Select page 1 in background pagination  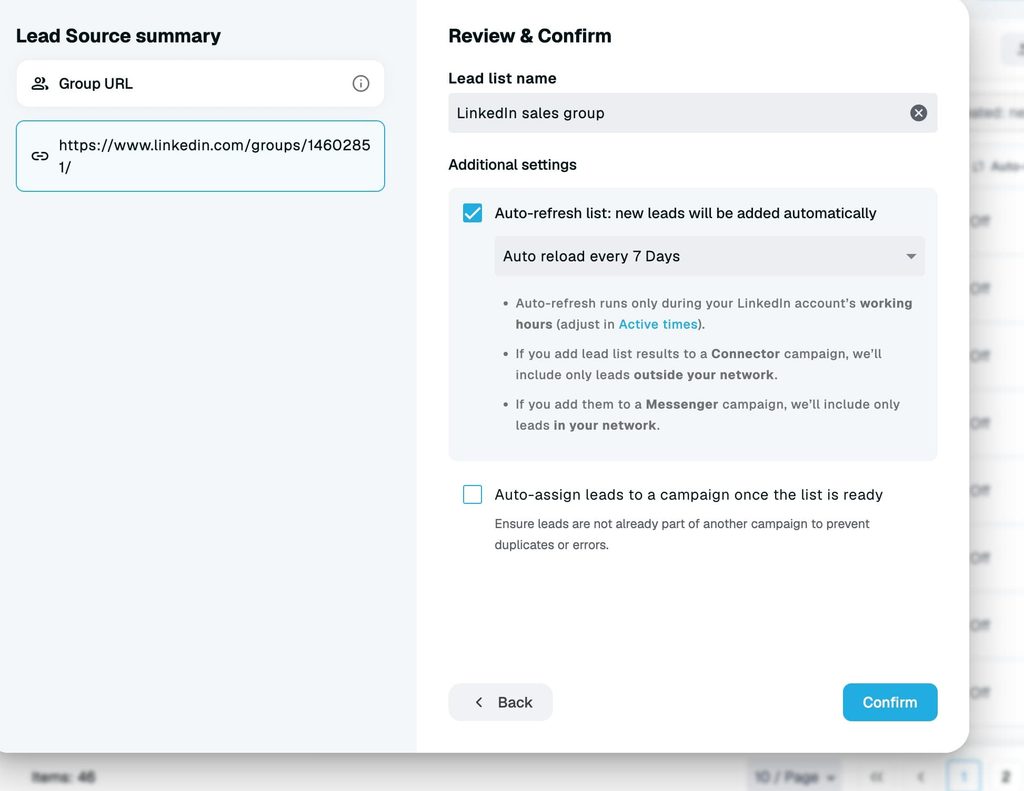[x=964, y=777]
